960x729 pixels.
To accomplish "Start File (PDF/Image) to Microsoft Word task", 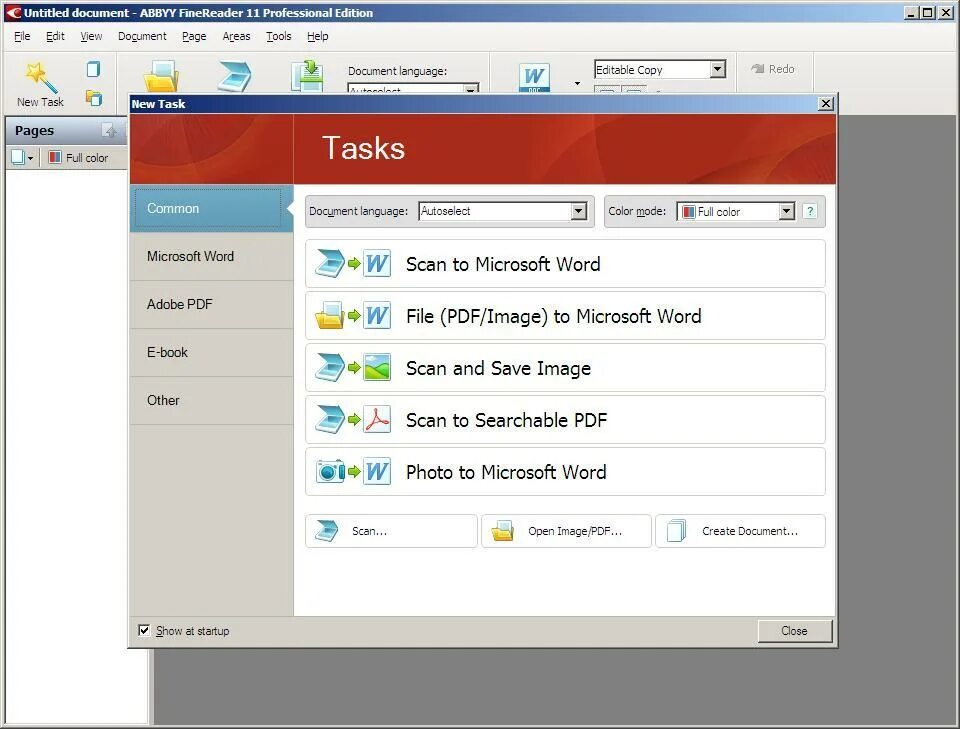I will [x=565, y=316].
